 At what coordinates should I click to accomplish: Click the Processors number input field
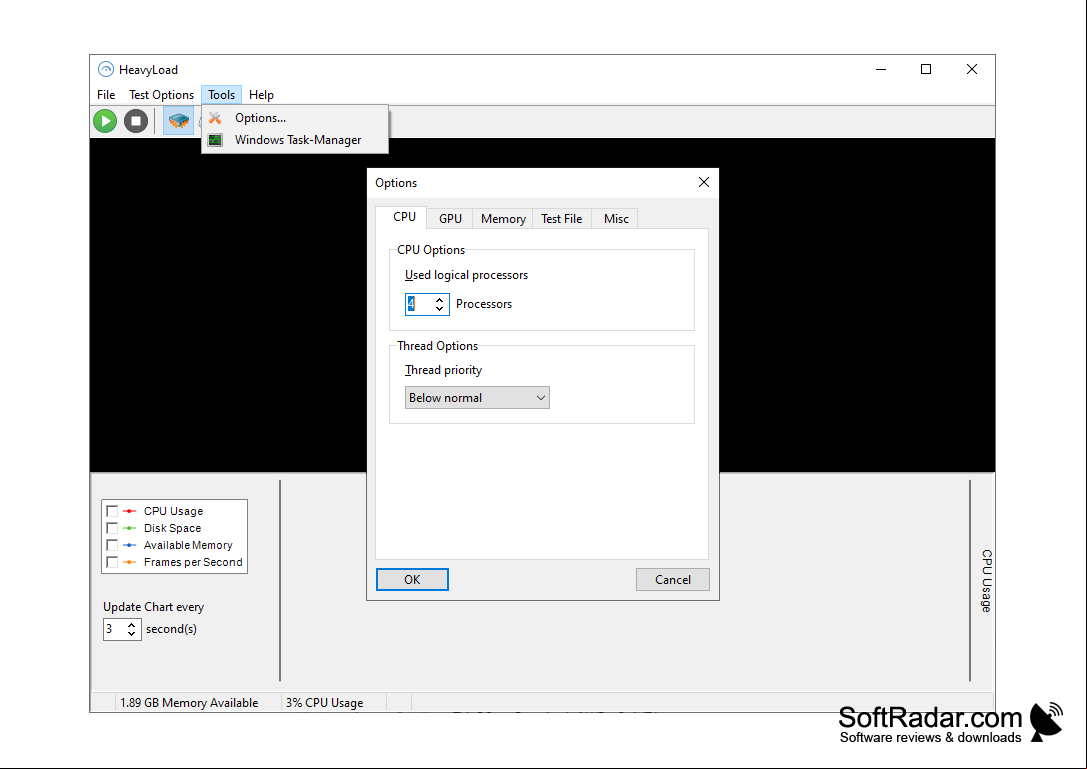click(419, 304)
